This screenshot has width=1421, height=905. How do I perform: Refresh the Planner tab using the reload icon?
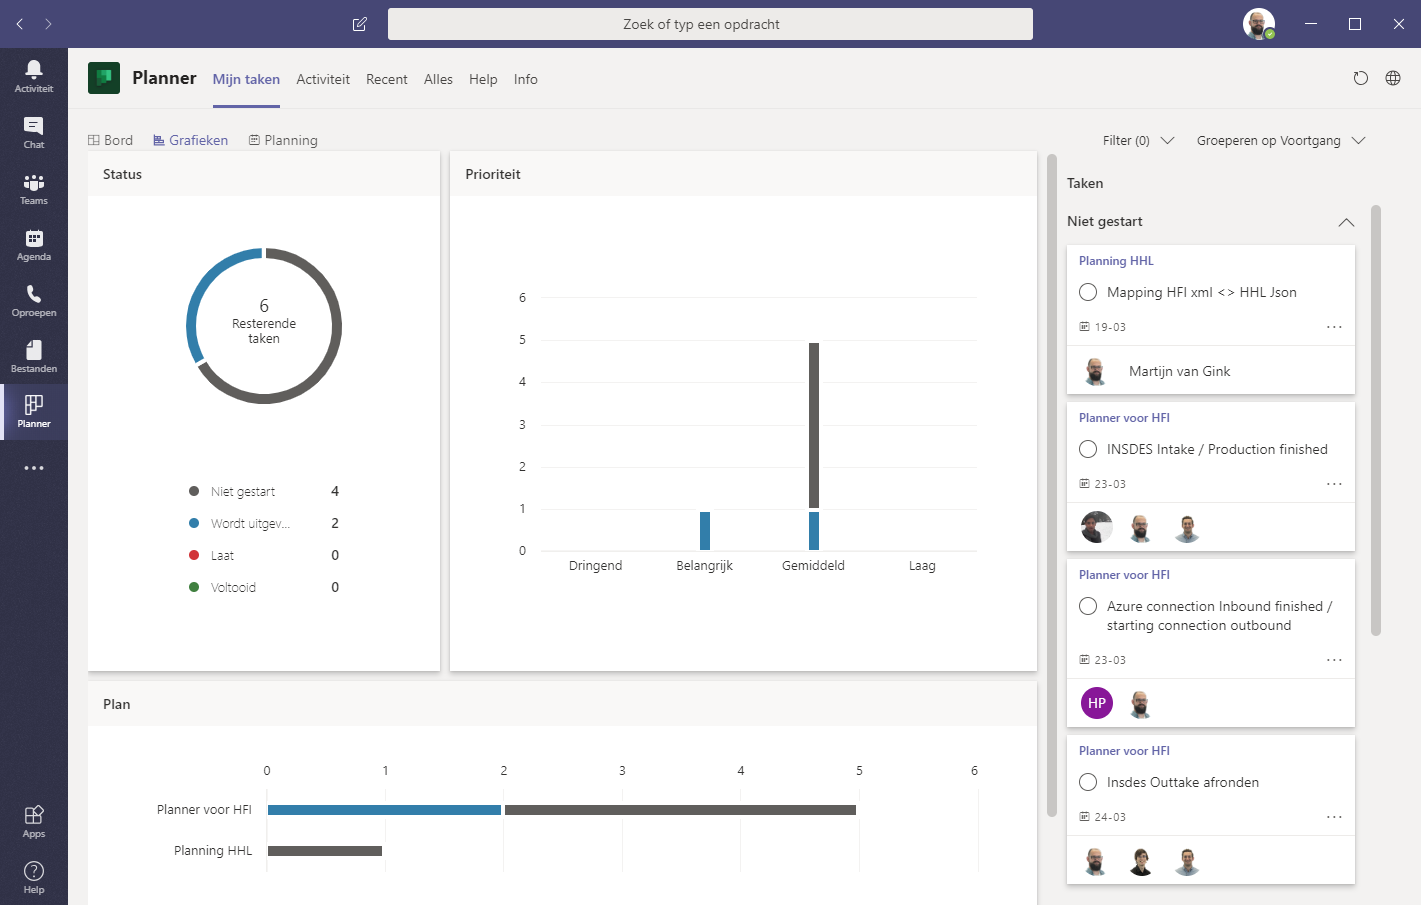[x=1361, y=78]
